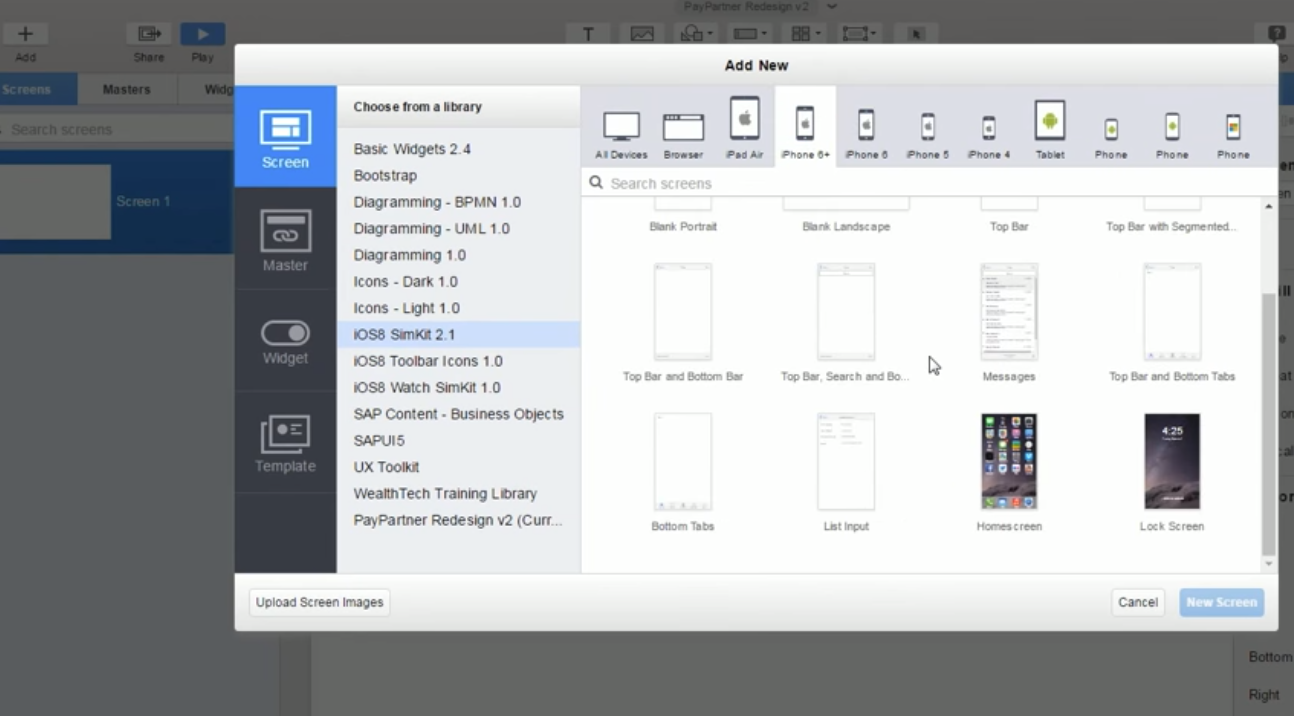This screenshot has width=1294, height=716.
Task: Select the iPhone 4 device filter
Action: [988, 128]
